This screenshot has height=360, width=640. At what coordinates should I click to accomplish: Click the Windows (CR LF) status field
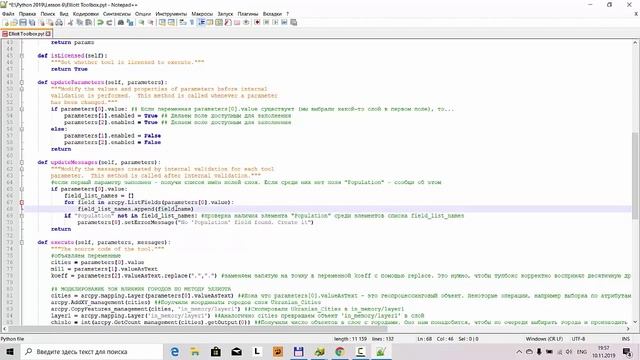pyautogui.click(x=544, y=339)
